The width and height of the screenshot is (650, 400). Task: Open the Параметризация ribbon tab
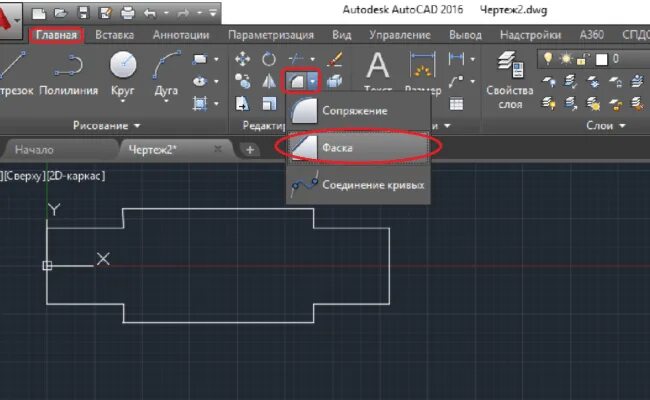(271, 35)
